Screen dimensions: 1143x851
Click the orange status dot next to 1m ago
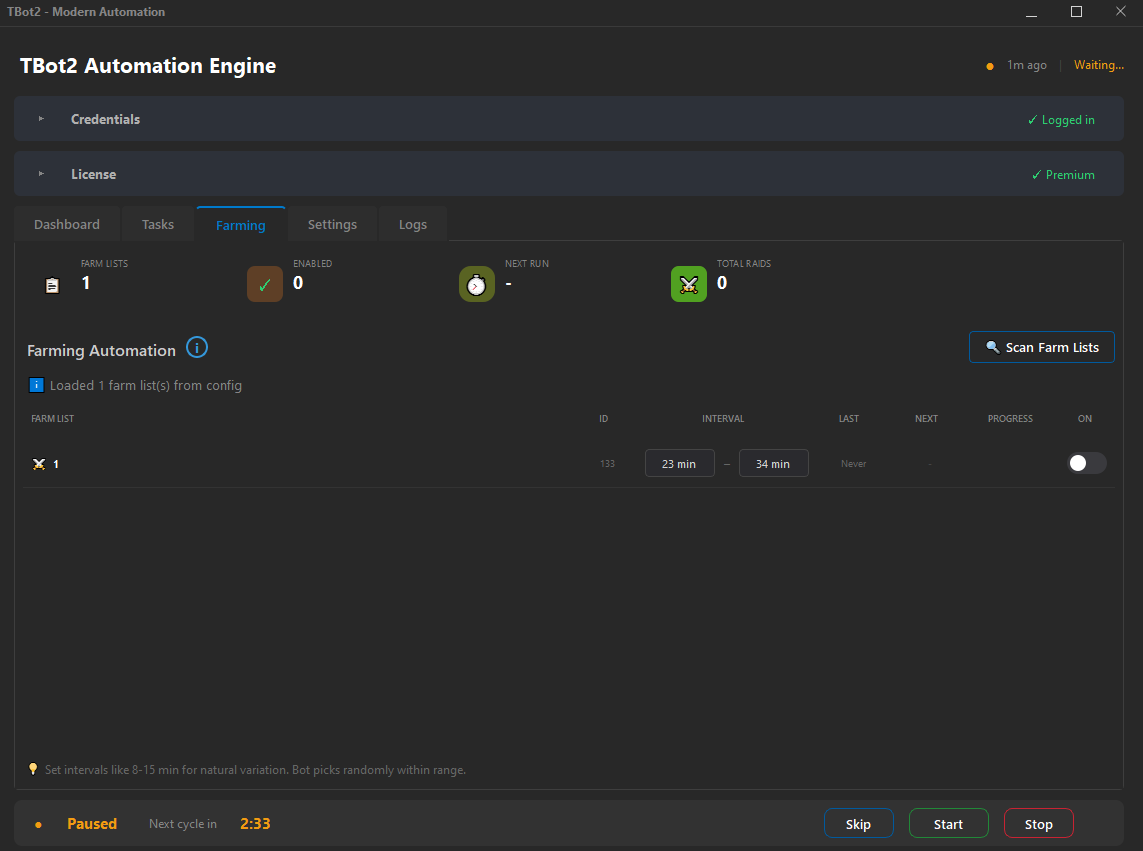click(x=989, y=64)
